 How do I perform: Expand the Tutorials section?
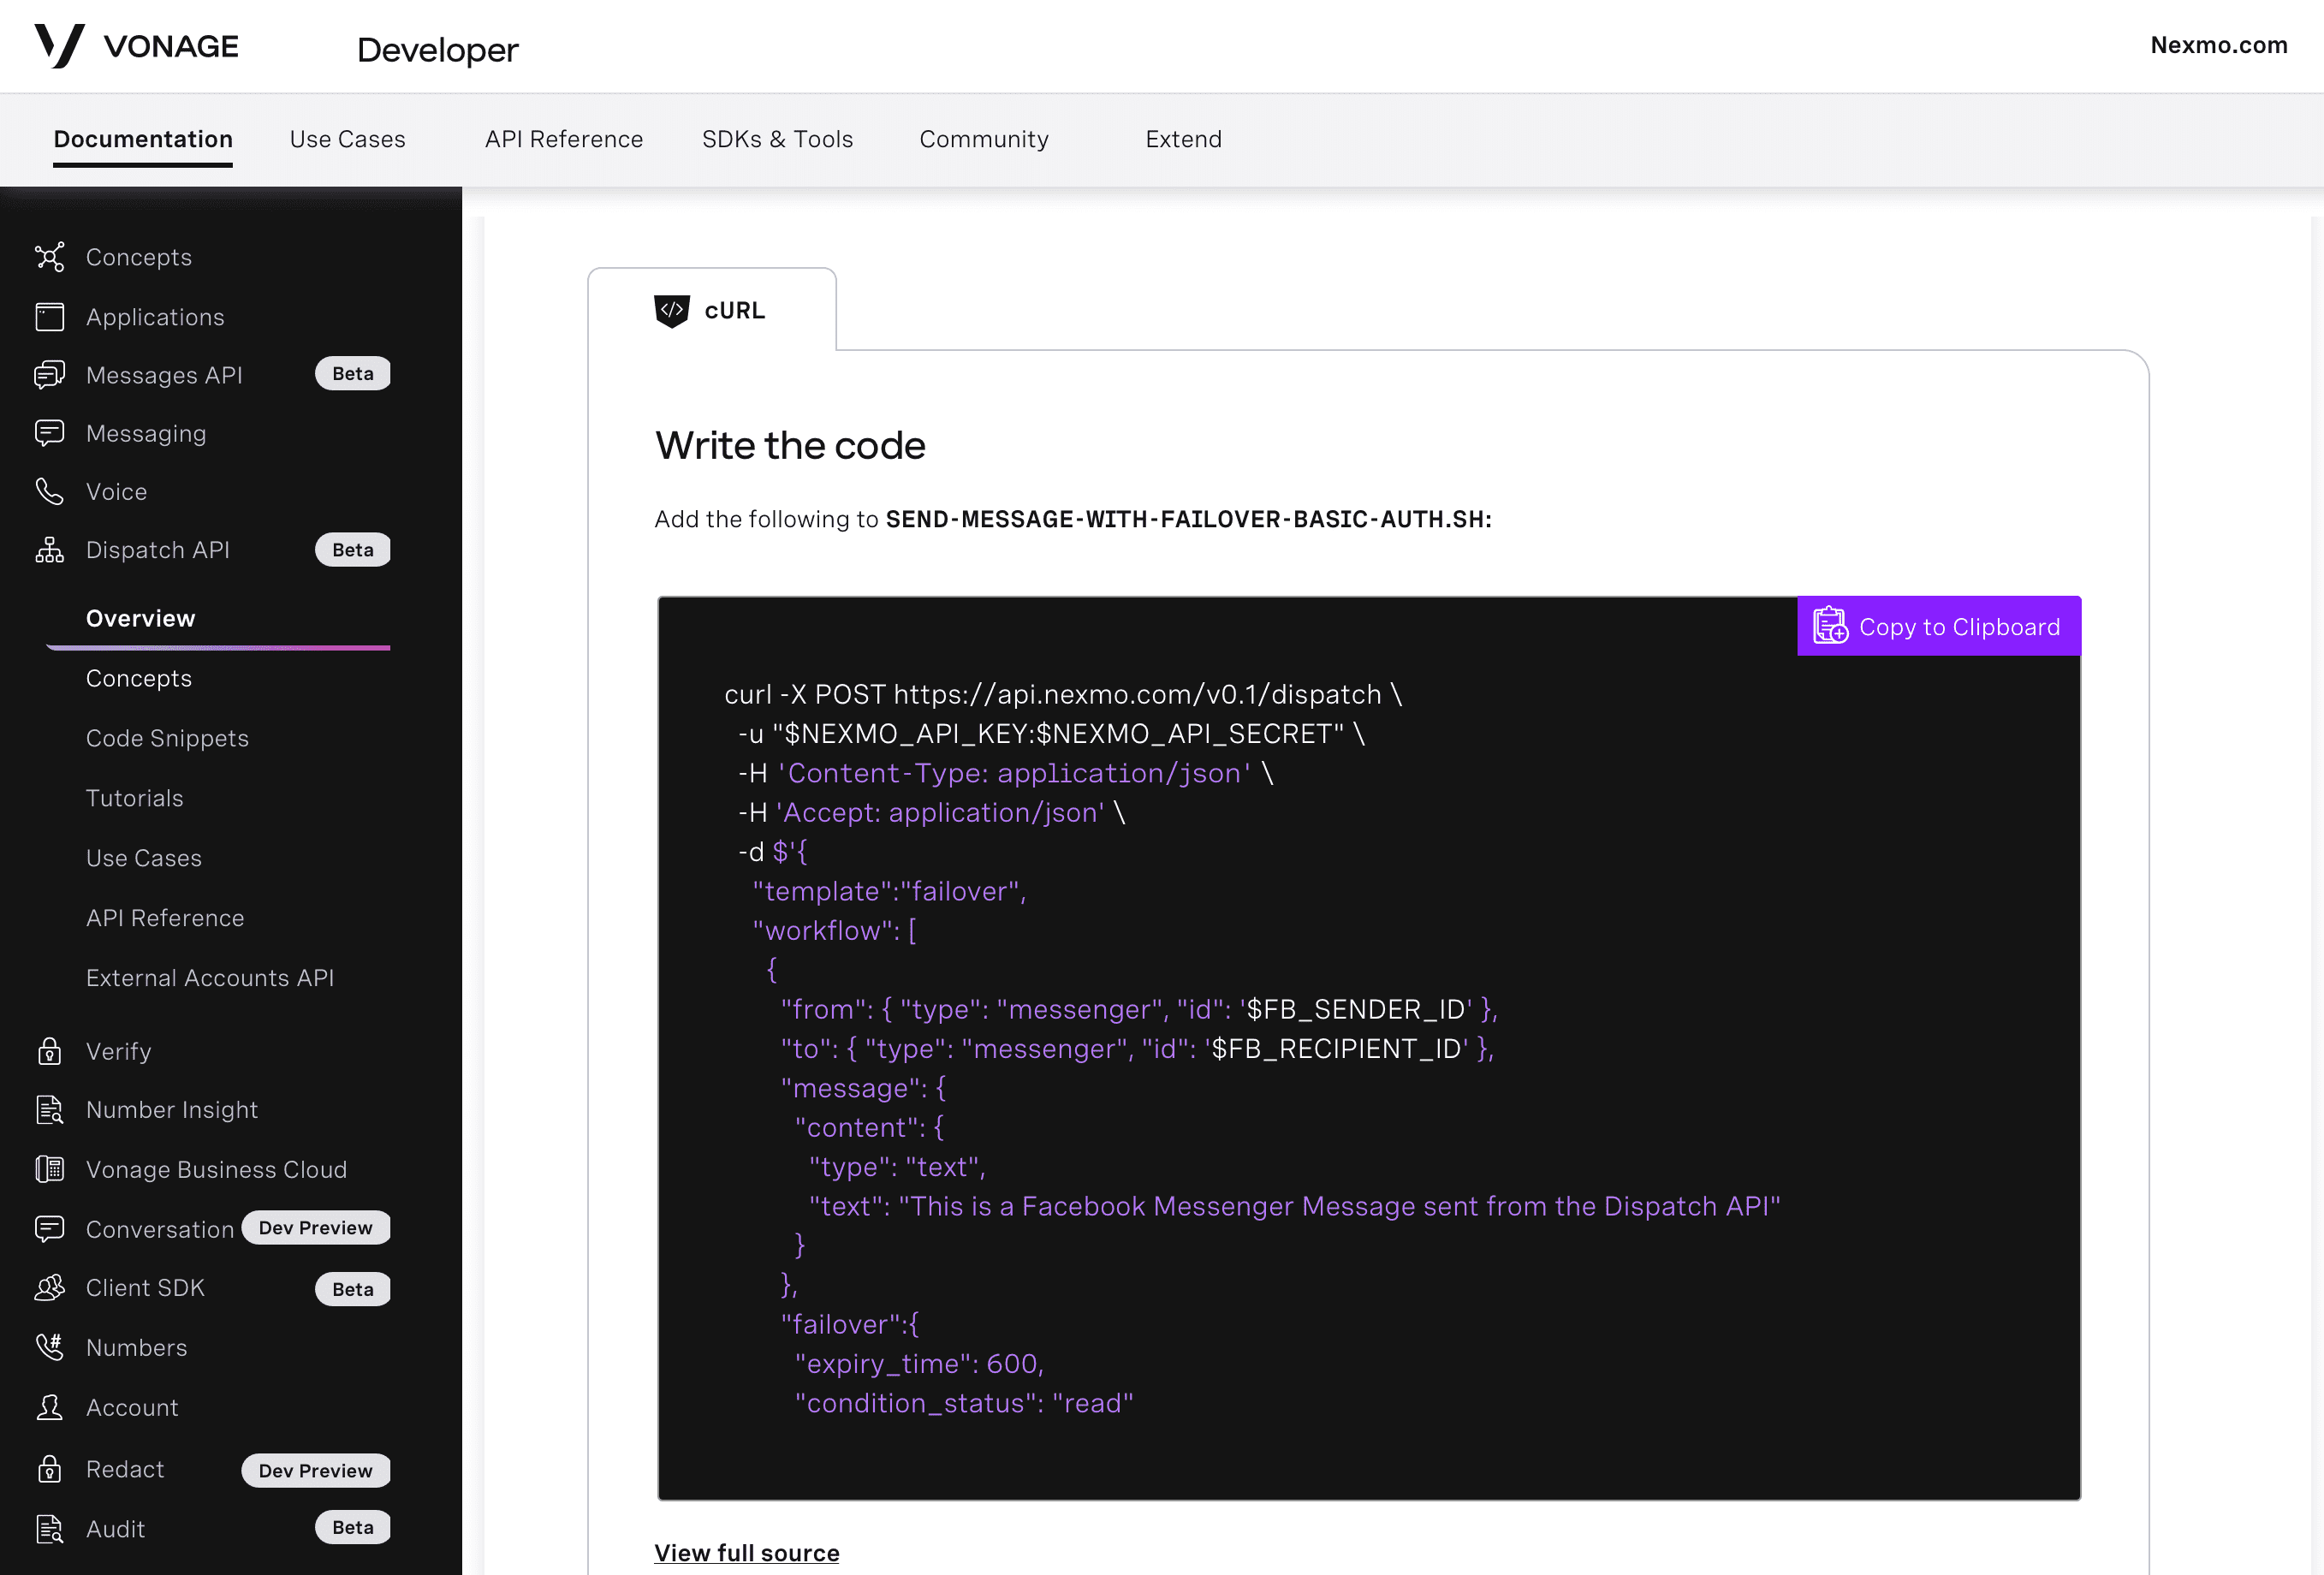pyautogui.click(x=135, y=798)
